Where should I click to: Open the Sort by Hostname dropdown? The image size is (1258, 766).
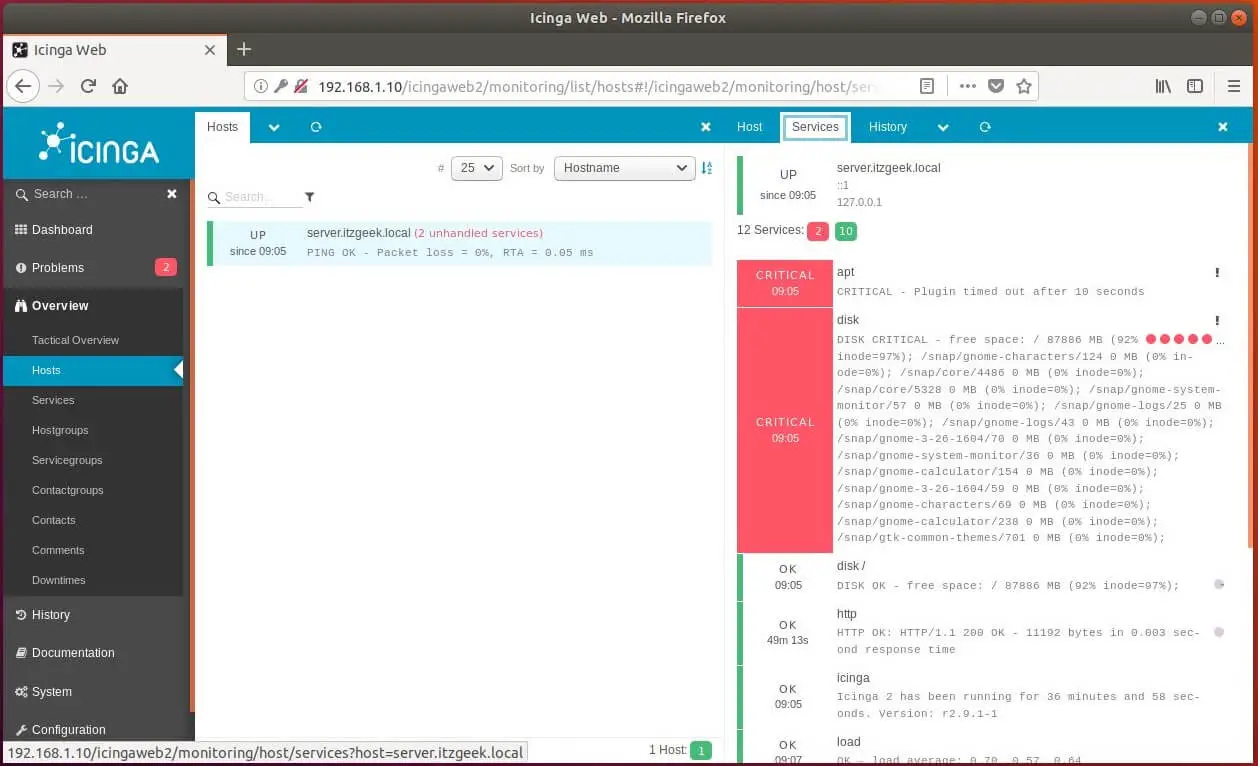625,168
